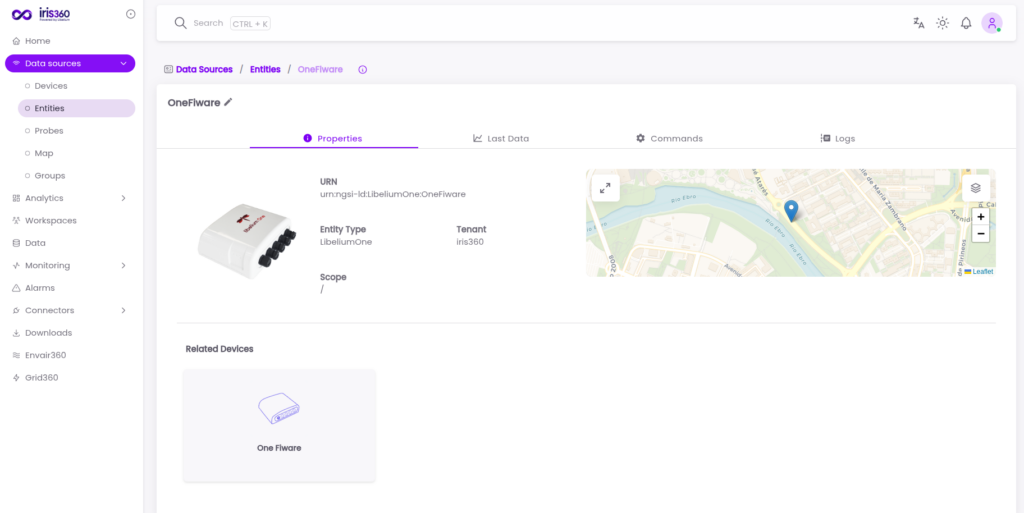
Task: Click the Alarms triangle icon
Action: 16,288
